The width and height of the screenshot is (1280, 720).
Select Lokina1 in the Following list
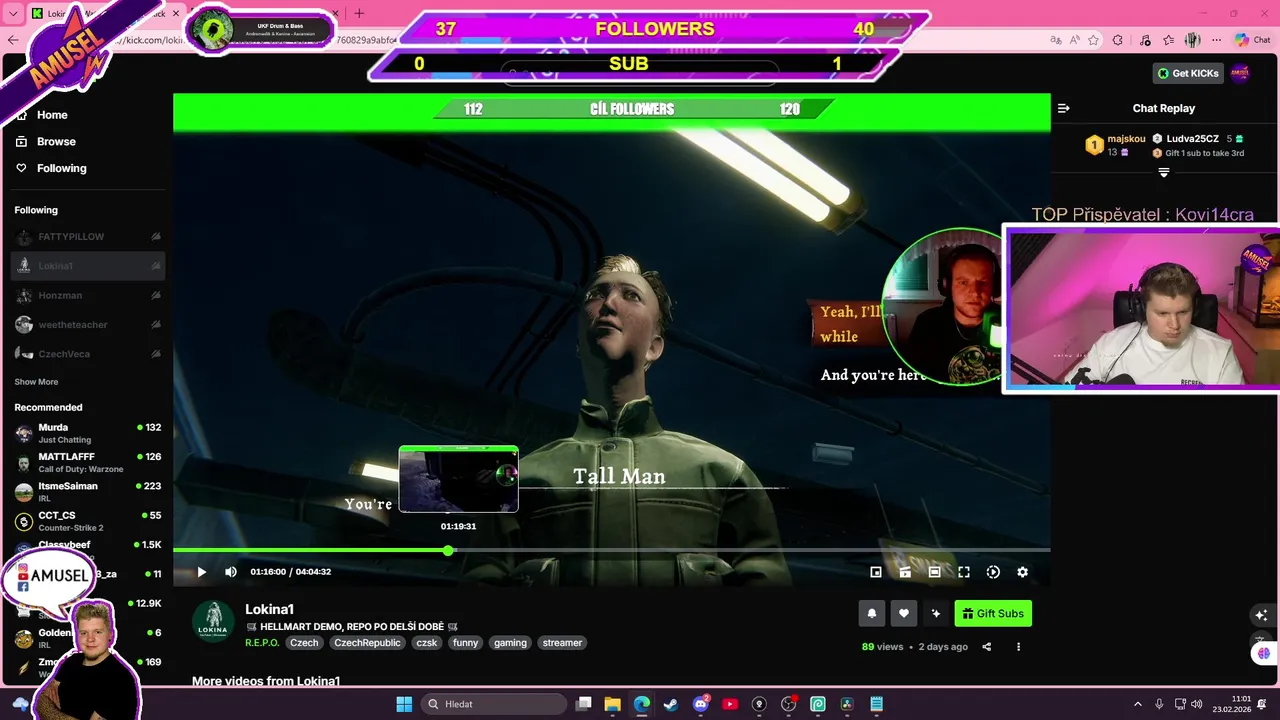pyautogui.click(x=88, y=266)
